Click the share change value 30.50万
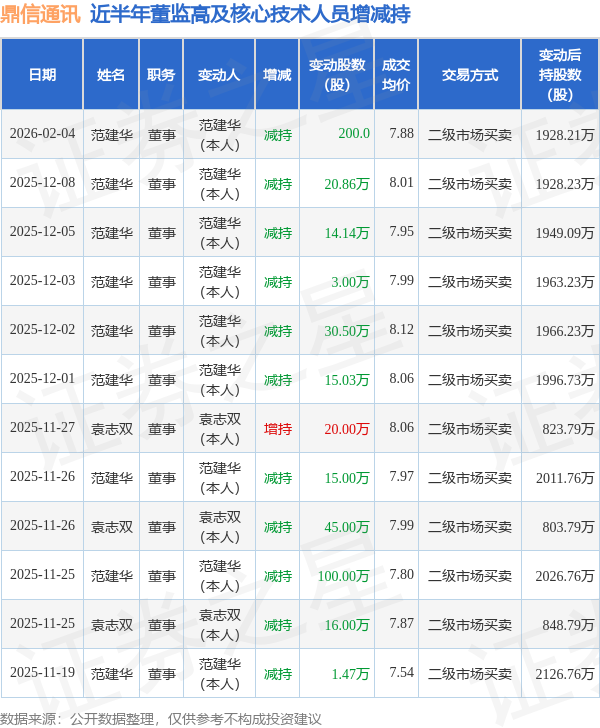This screenshot has width=600, height=728. [347, 331]
